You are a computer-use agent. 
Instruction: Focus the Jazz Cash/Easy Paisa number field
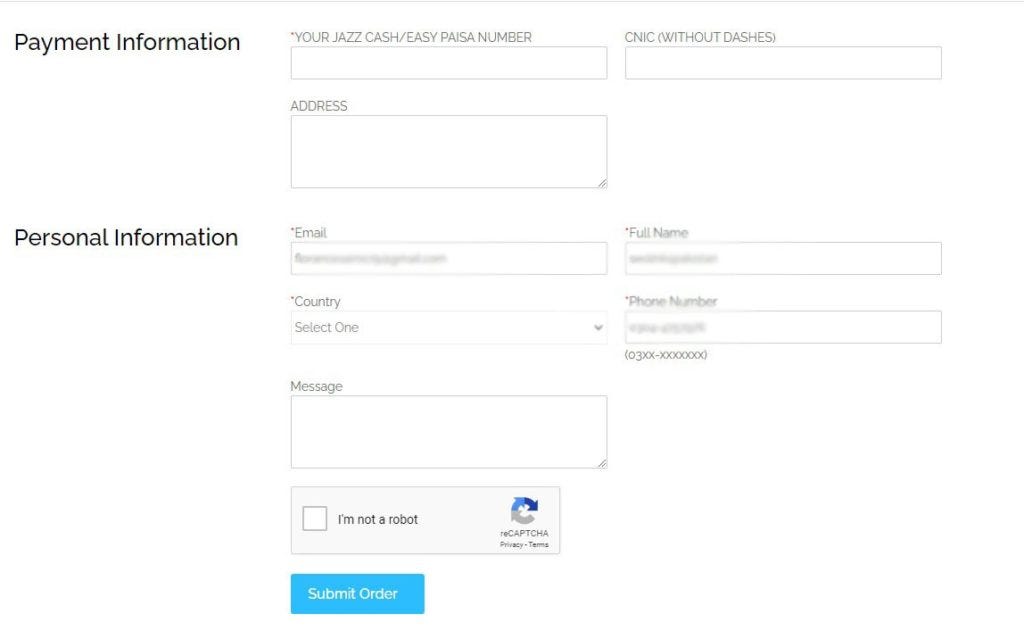tap(449, 63)
